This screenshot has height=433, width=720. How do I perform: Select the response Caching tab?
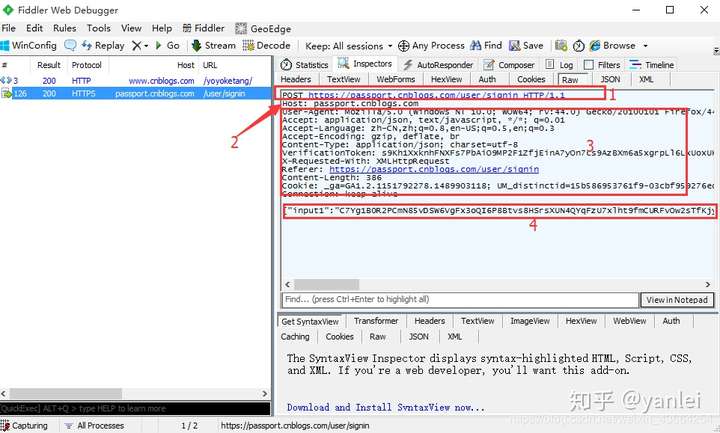pyautogui.click(x=295, y=337)
